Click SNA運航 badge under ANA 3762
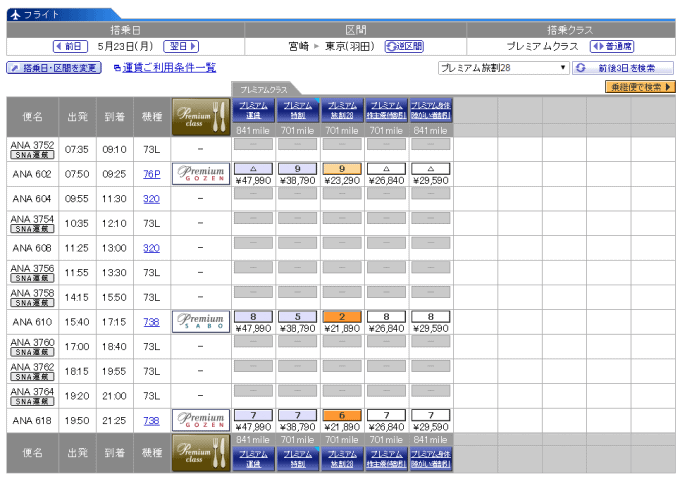680x479 pixels. [33, 377]
